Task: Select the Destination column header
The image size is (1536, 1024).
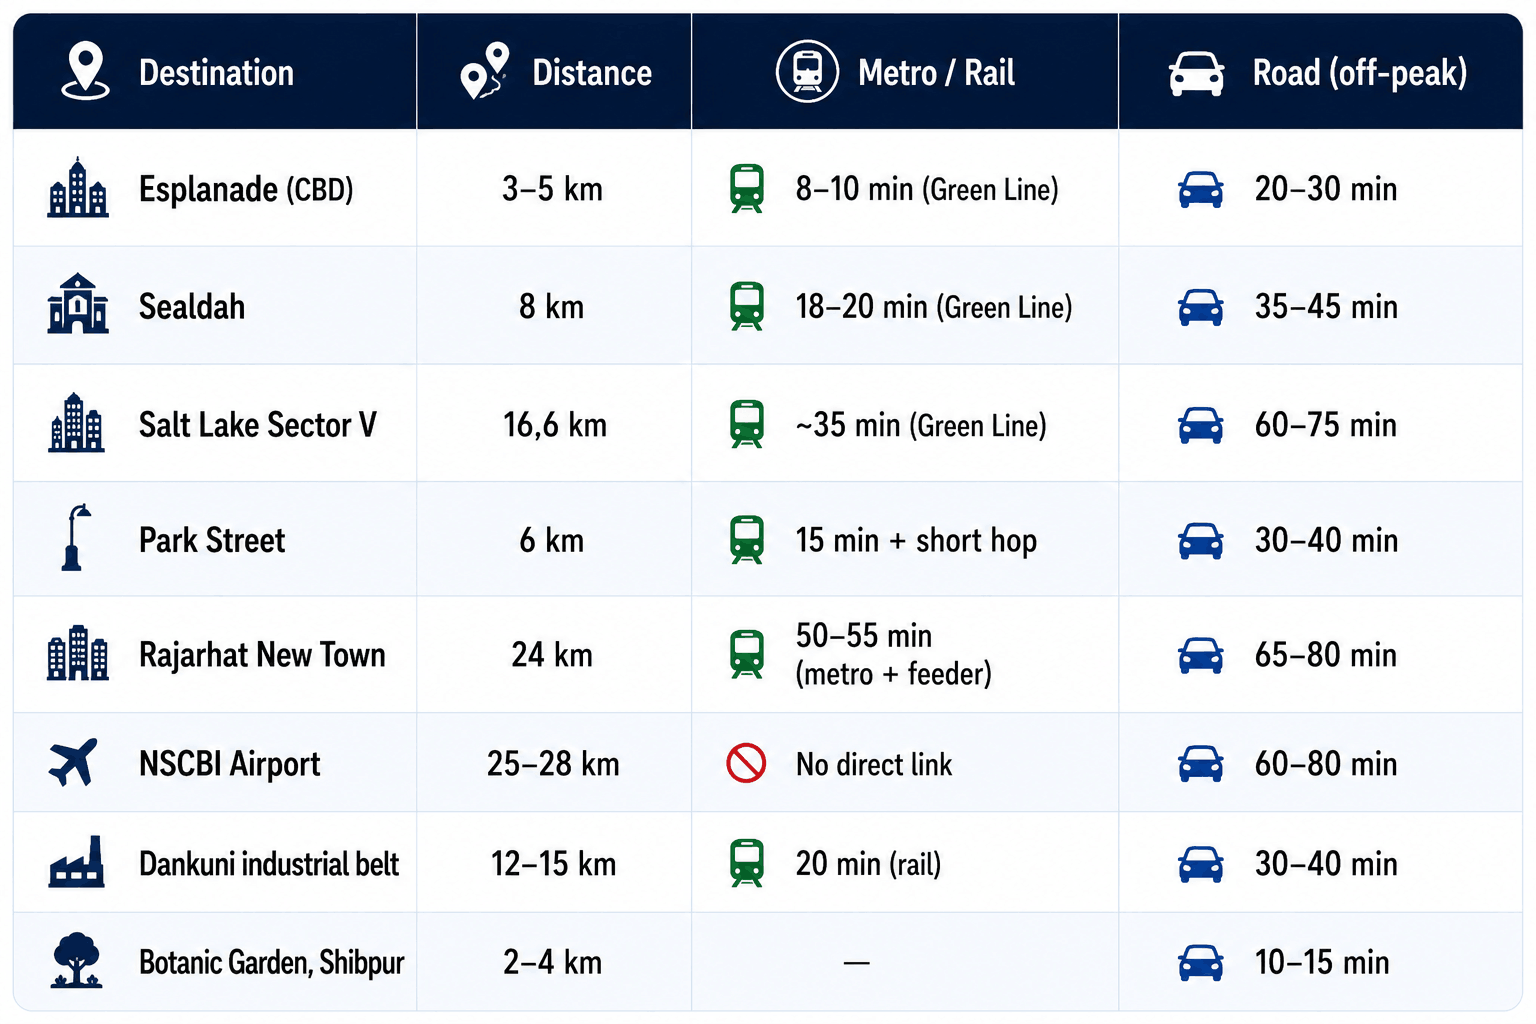Action: point(215,71)
